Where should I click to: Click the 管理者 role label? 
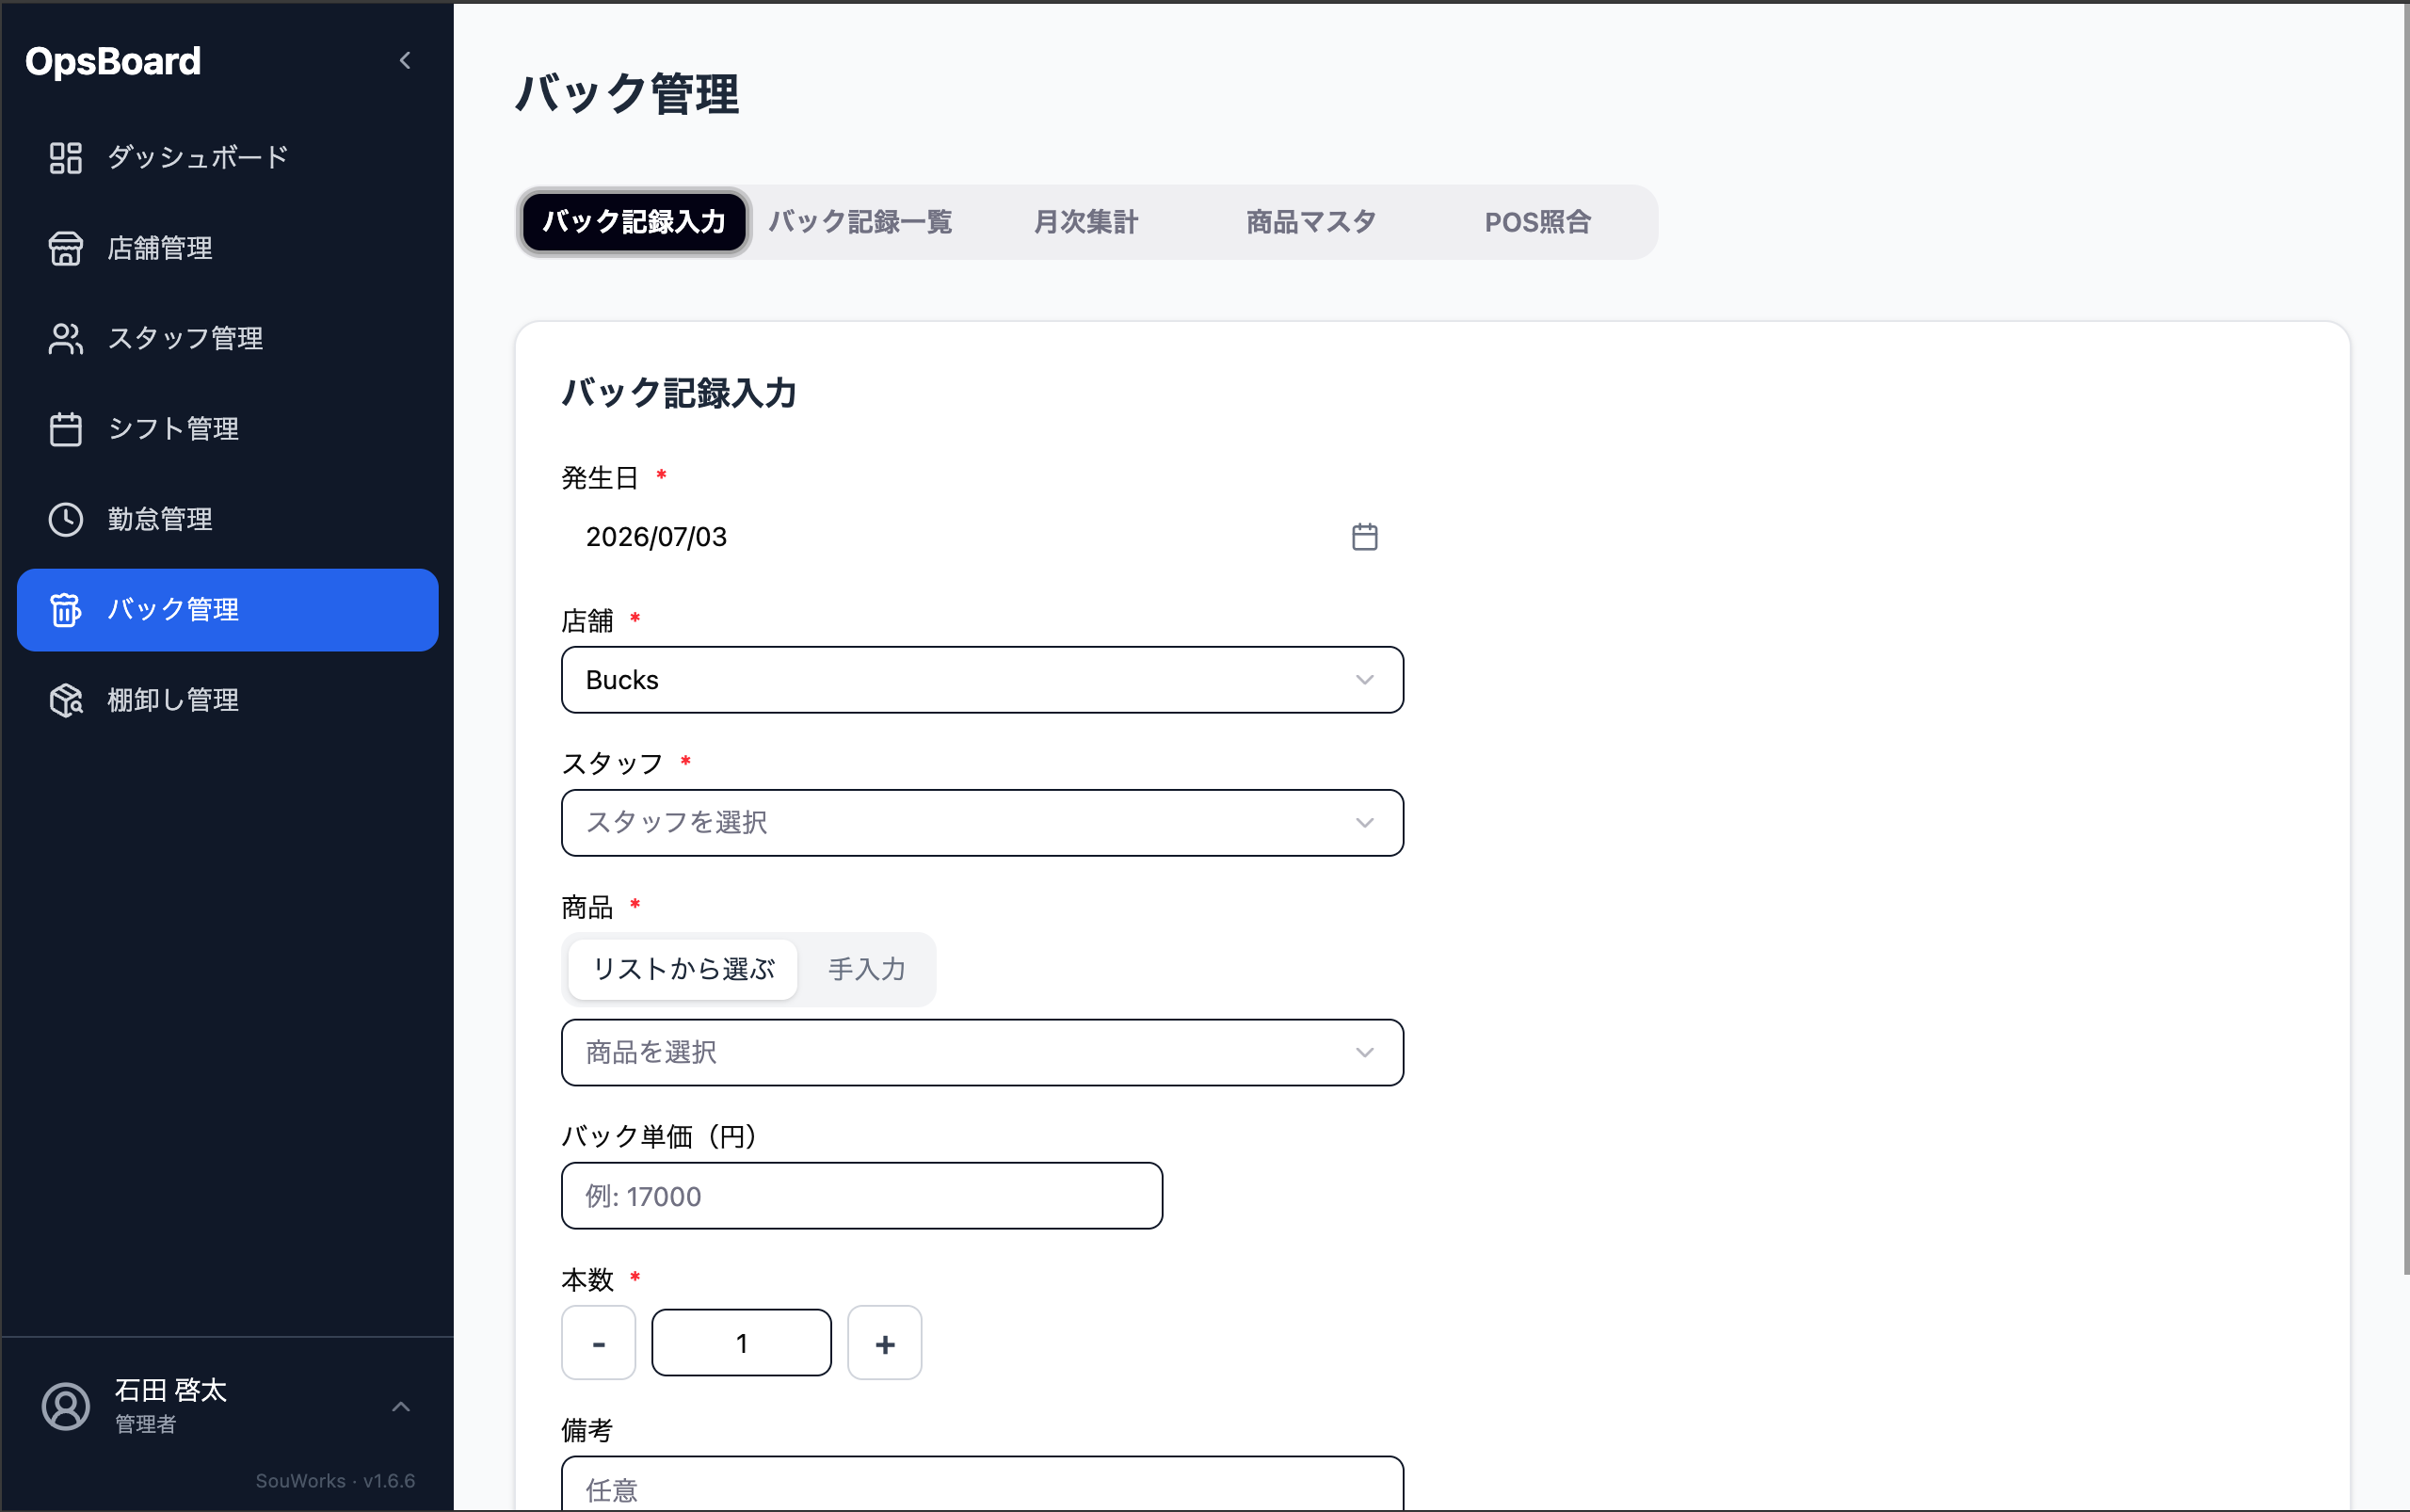(x=146, y=1424)
